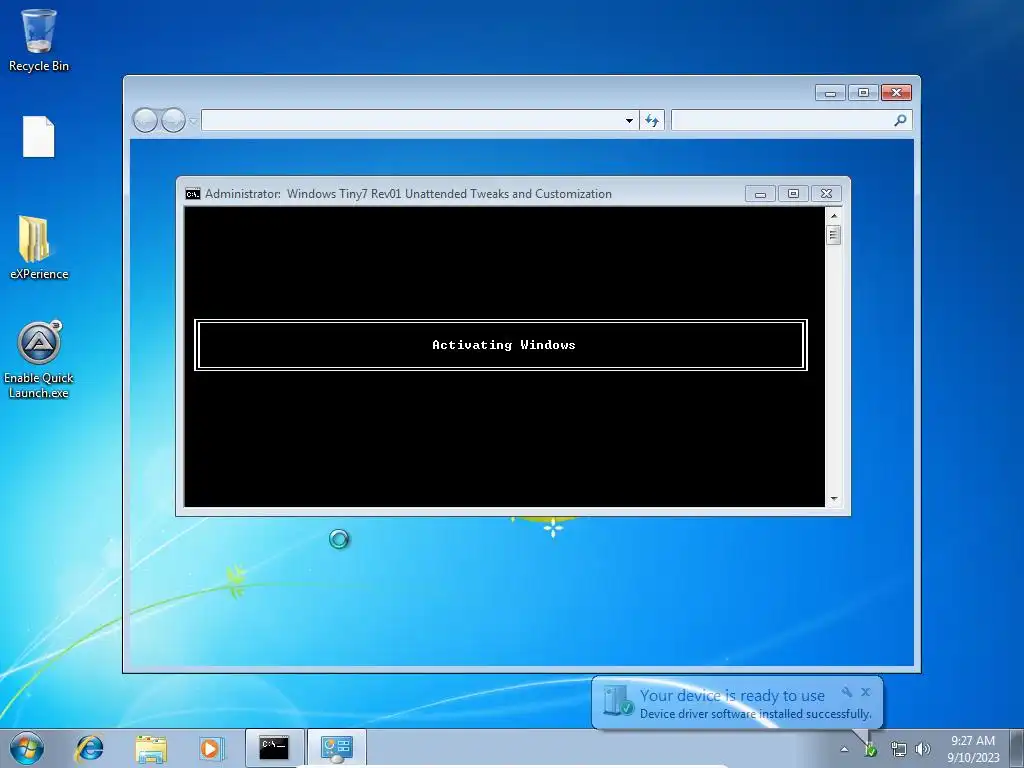Open the network tray icon
This screenshot has width=1024, height=768.
pyautogui.click(x=899, y=749)
